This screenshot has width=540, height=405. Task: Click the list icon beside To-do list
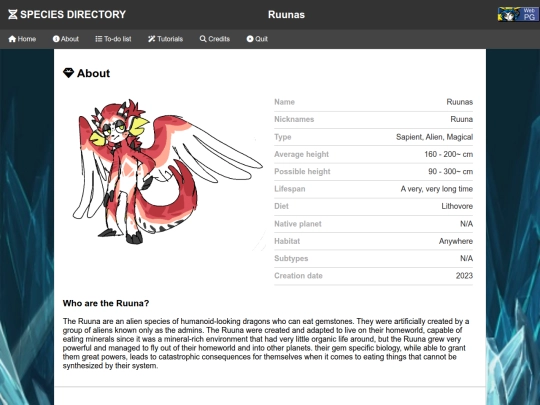tap(99, 39)
